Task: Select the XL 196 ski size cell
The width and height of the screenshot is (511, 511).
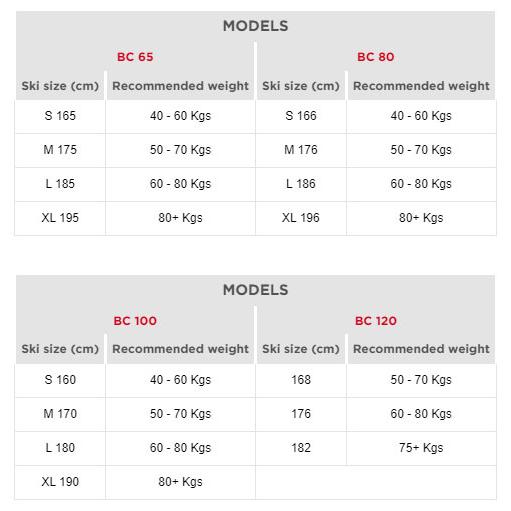Action: pyautogui.click(x=301, y=218)
